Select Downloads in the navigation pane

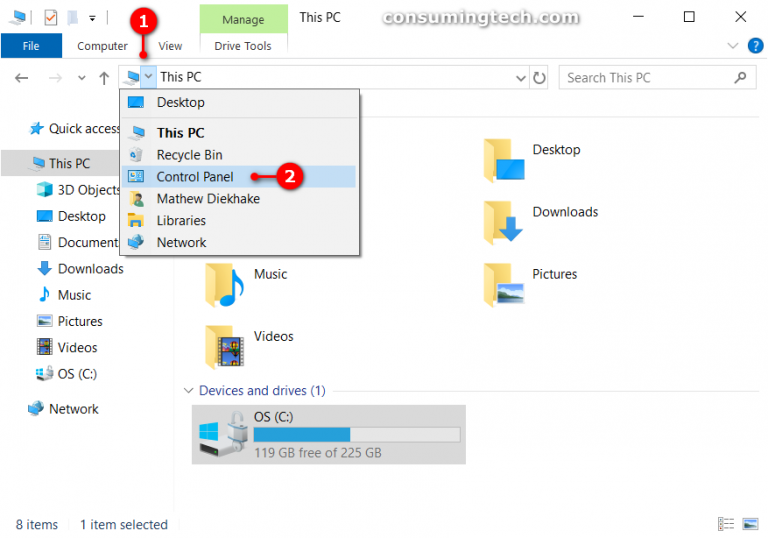80,269
